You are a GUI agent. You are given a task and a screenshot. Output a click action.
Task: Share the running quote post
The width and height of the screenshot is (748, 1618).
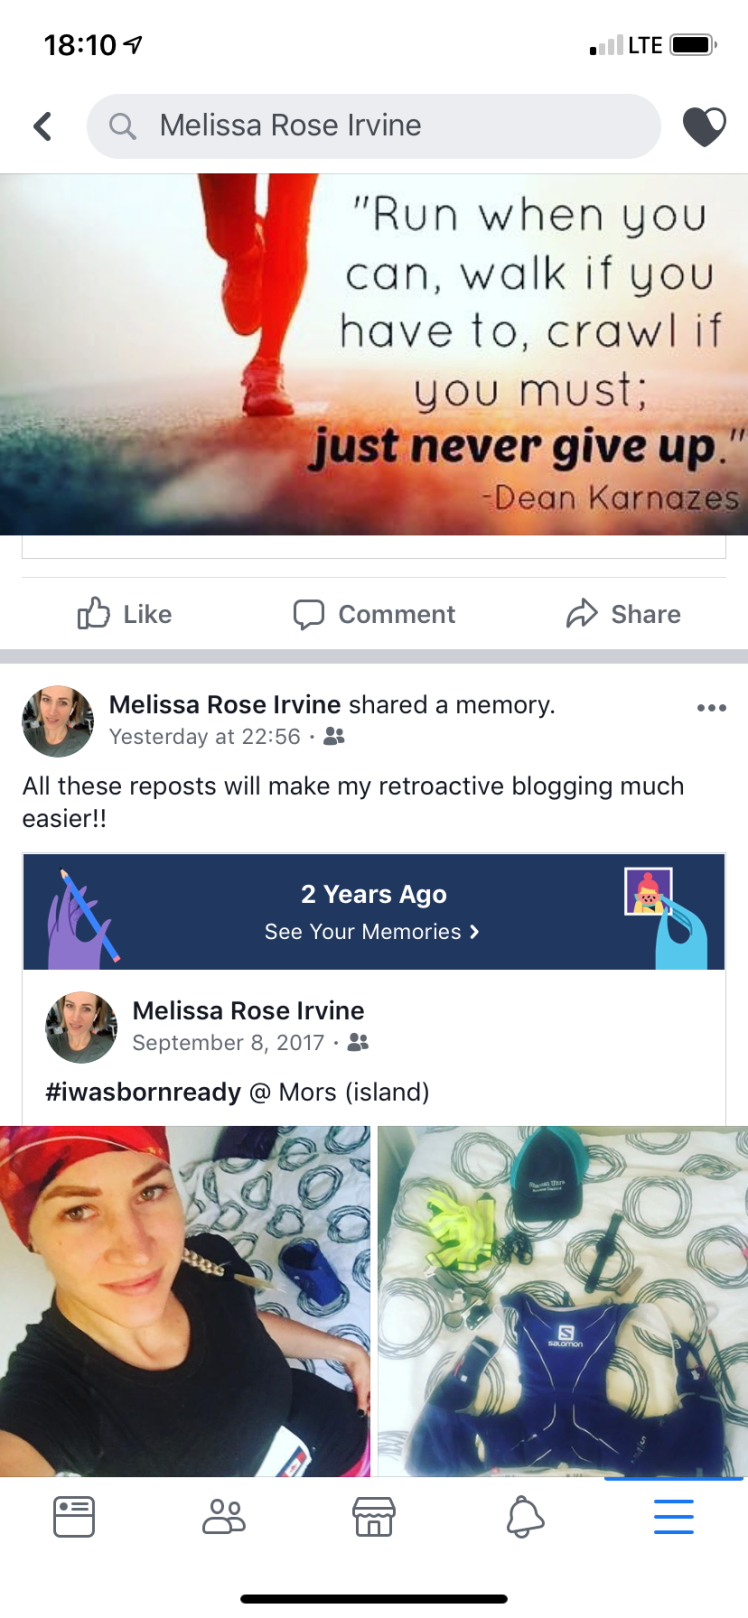pyautogui.click(x=623, y=614)
